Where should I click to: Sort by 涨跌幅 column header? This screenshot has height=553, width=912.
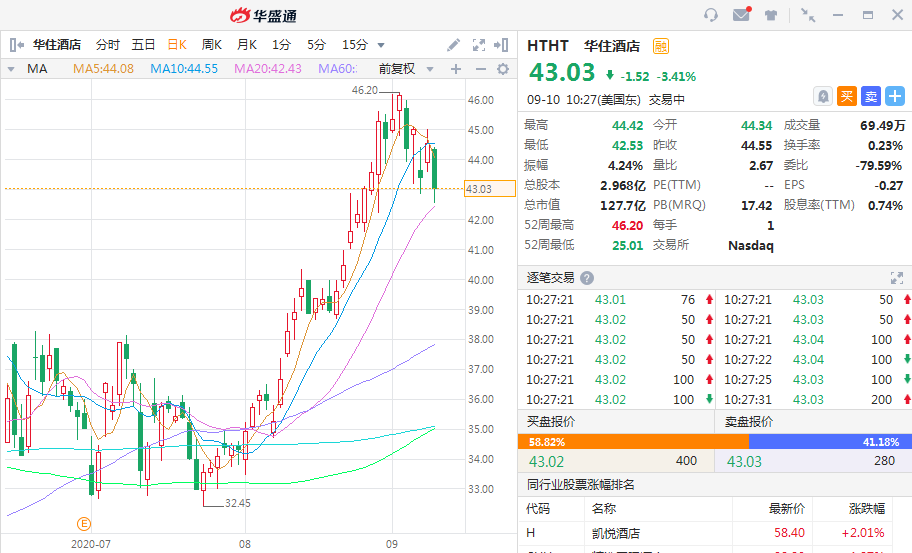pyautogui.click(x=867, y=509)
